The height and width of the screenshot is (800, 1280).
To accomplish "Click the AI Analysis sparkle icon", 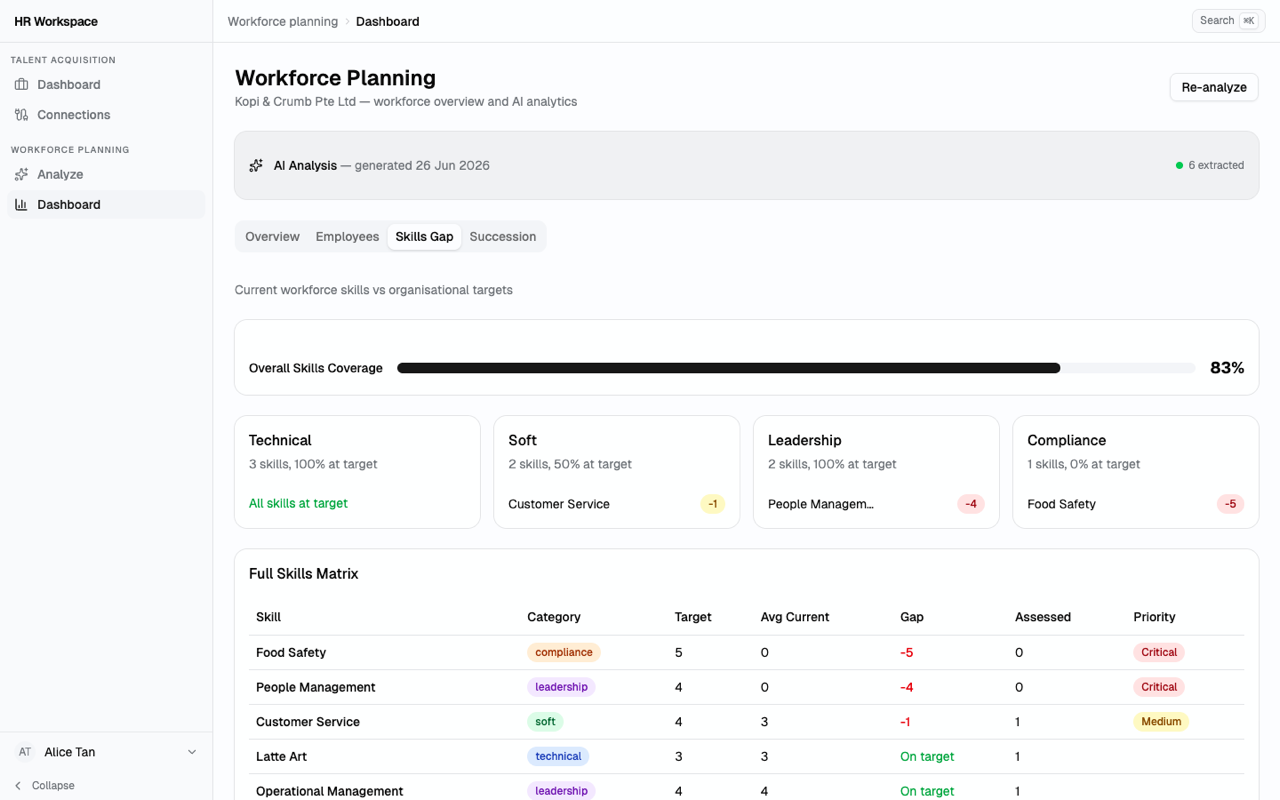I will coord(256,166).
